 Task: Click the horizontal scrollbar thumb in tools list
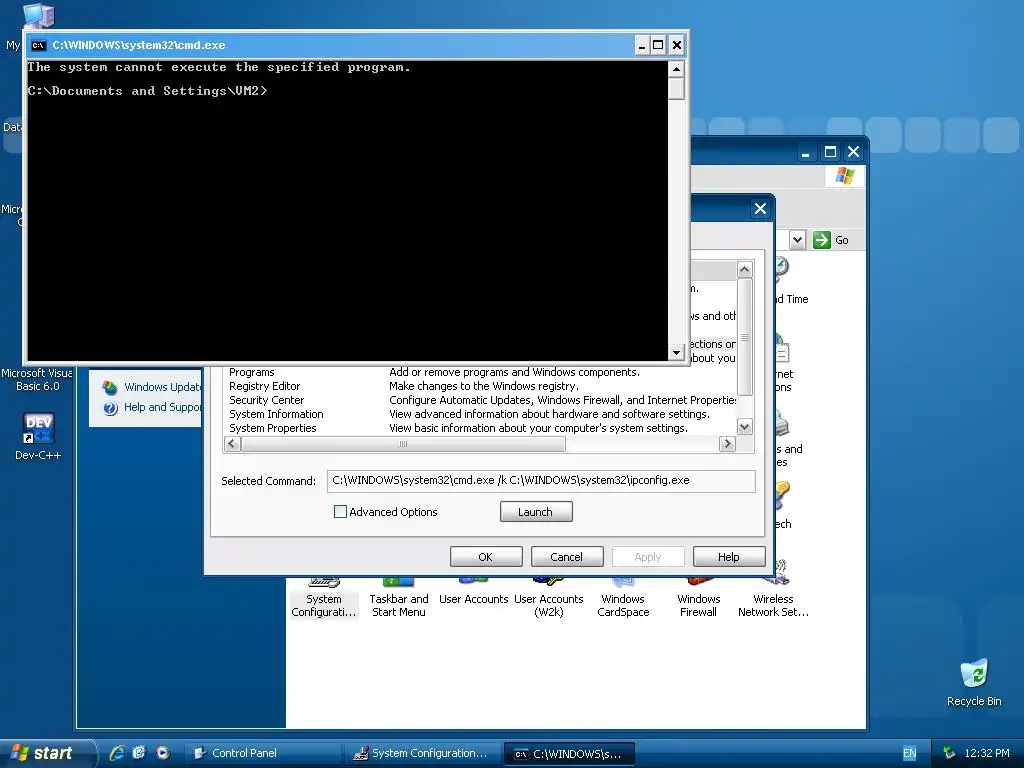point(403,444)
